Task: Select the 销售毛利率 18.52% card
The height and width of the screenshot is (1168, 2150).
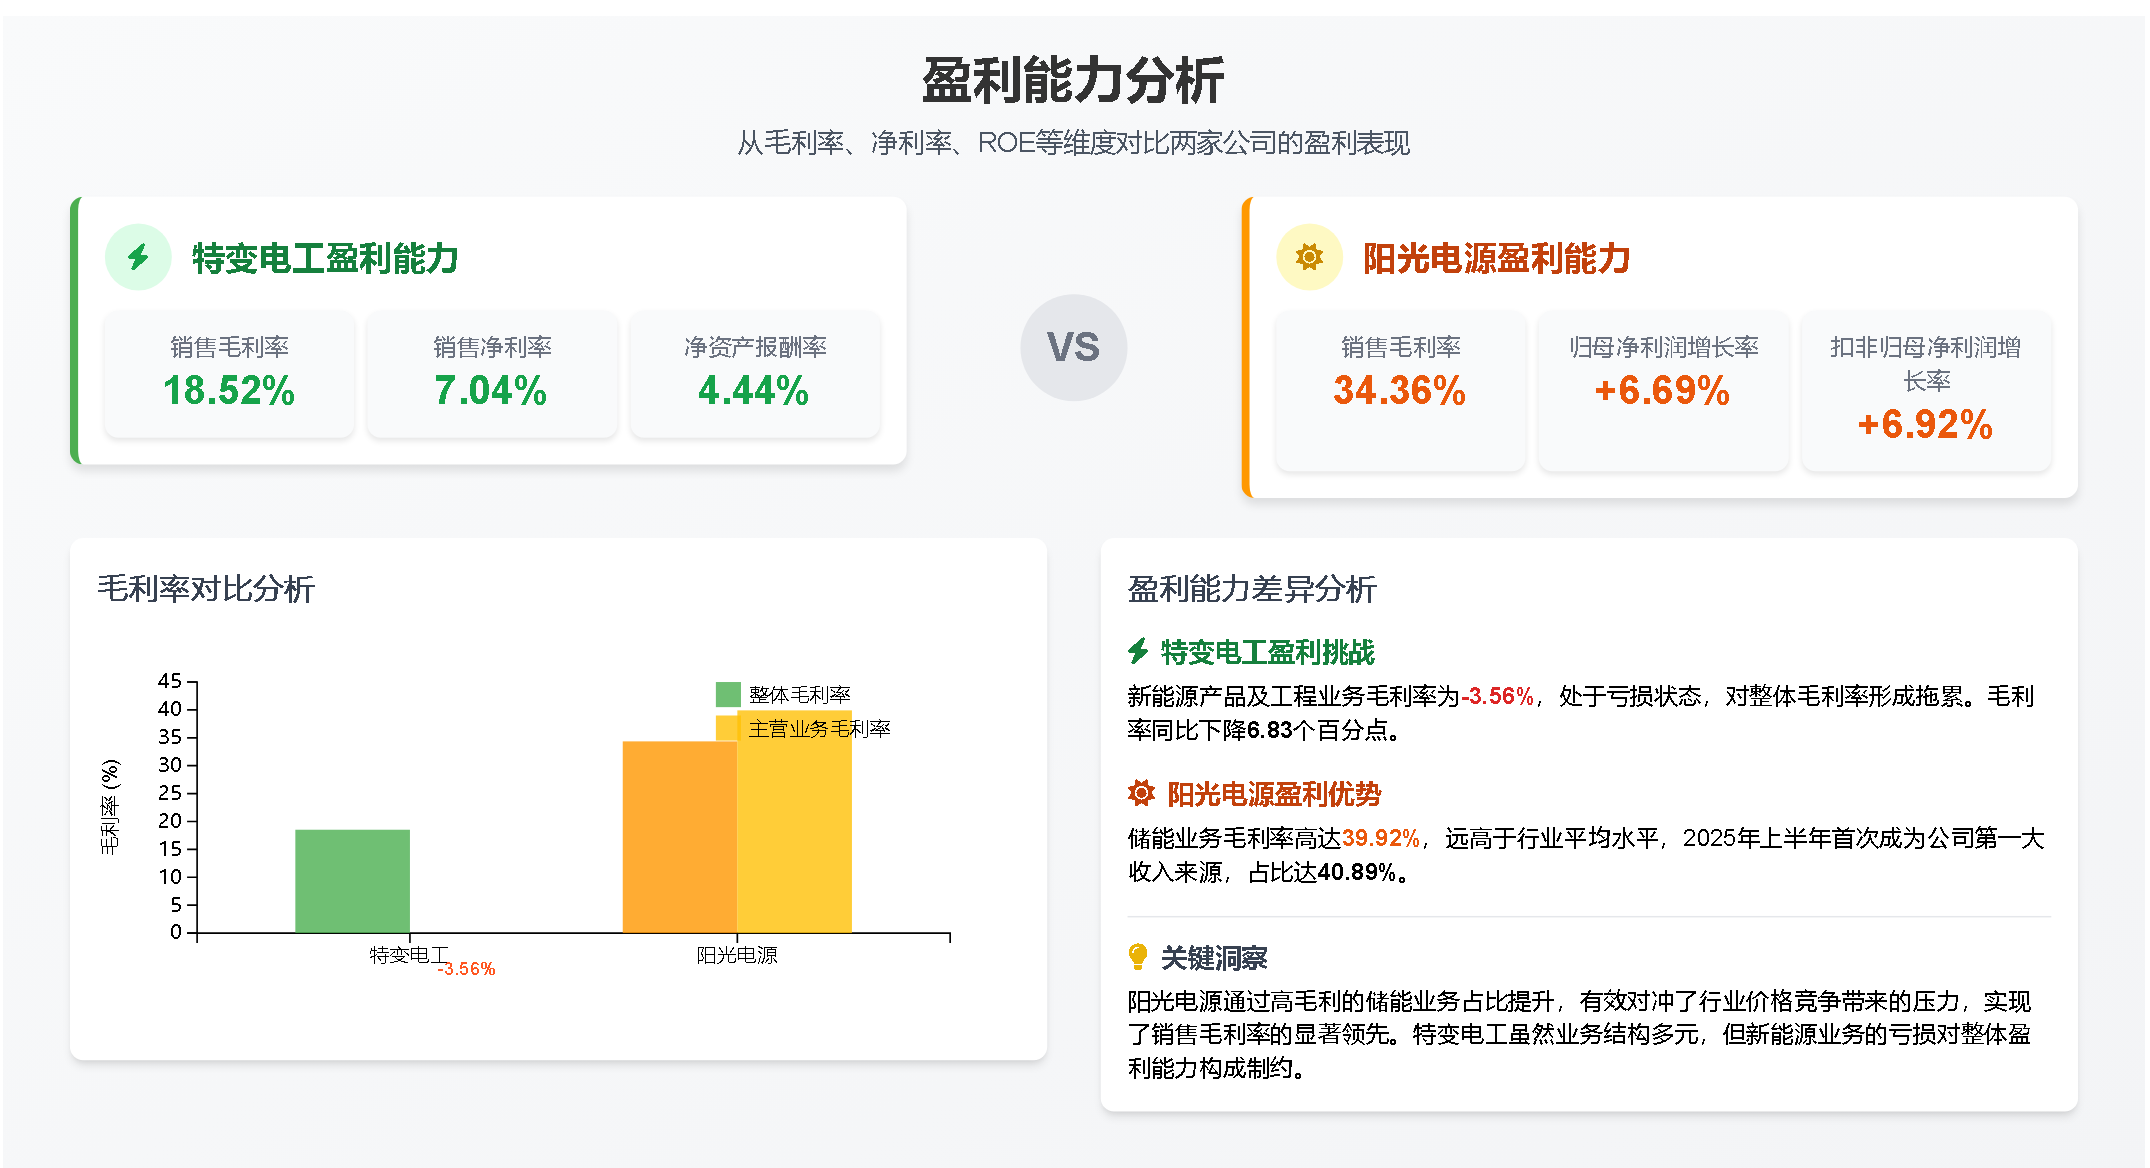Action: tap(229, 374)
